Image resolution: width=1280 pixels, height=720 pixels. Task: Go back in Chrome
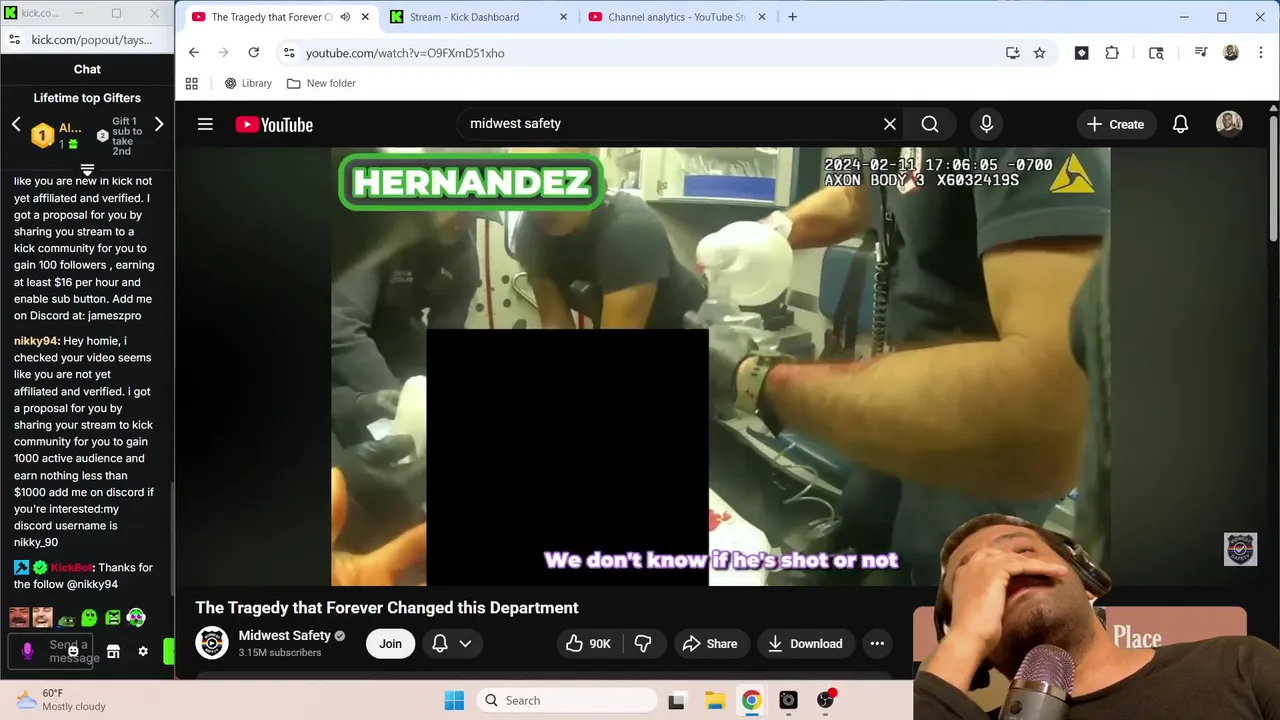pyautogui.click(x=194, y=53)
